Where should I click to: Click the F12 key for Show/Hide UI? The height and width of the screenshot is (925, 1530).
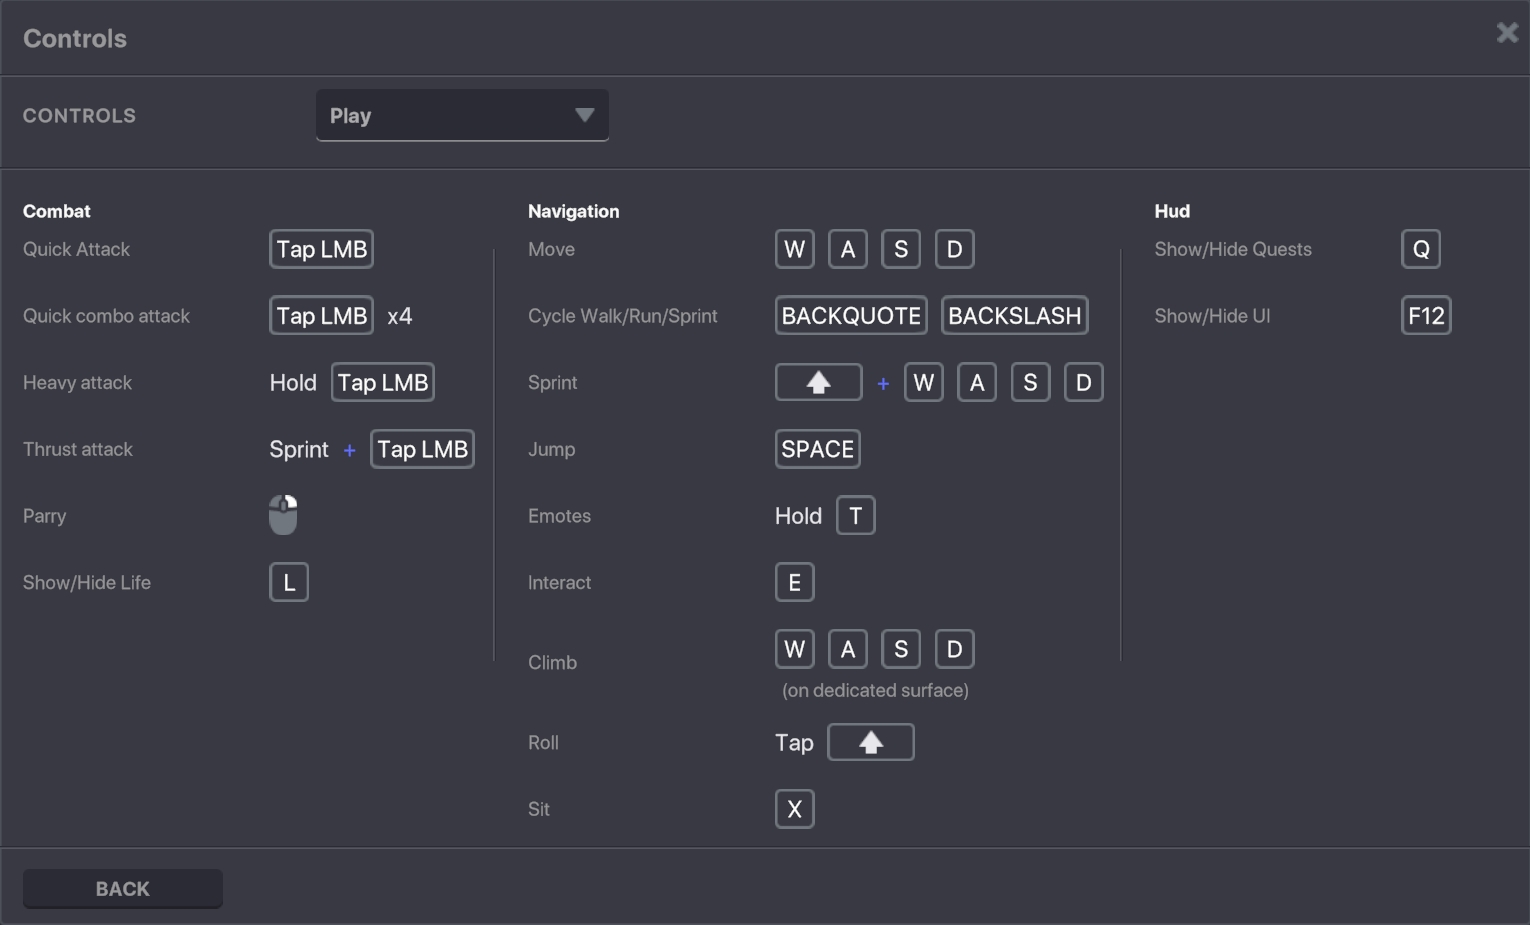pyautogui.click(x=1425, y=316)
